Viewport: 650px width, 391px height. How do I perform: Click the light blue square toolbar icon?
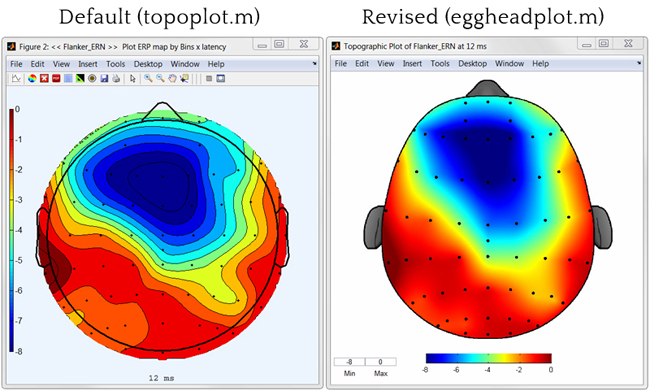click(x=68, y=78)
